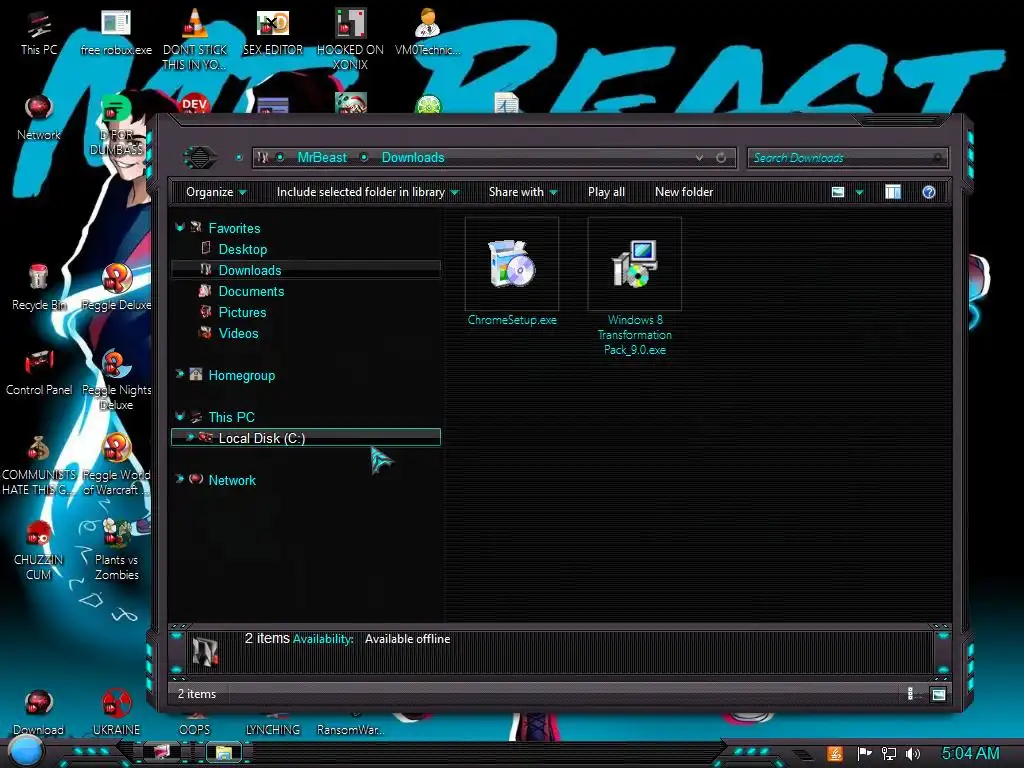Collapse the This PC tree node
Screen dimensions: 1024x768
[x=180, y=417]
